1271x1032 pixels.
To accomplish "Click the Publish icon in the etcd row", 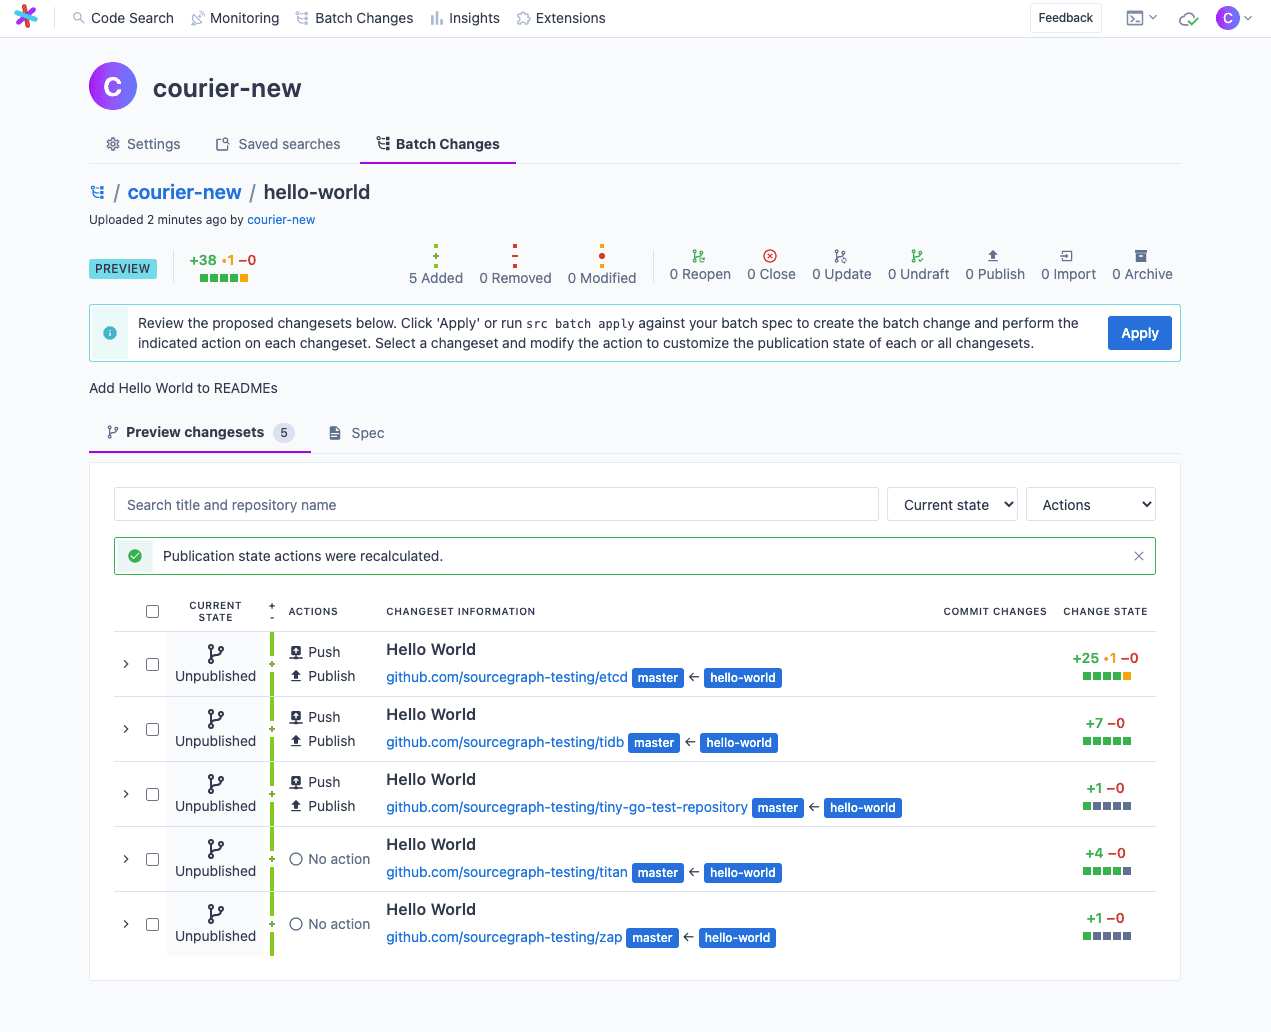I will point(296,676).
